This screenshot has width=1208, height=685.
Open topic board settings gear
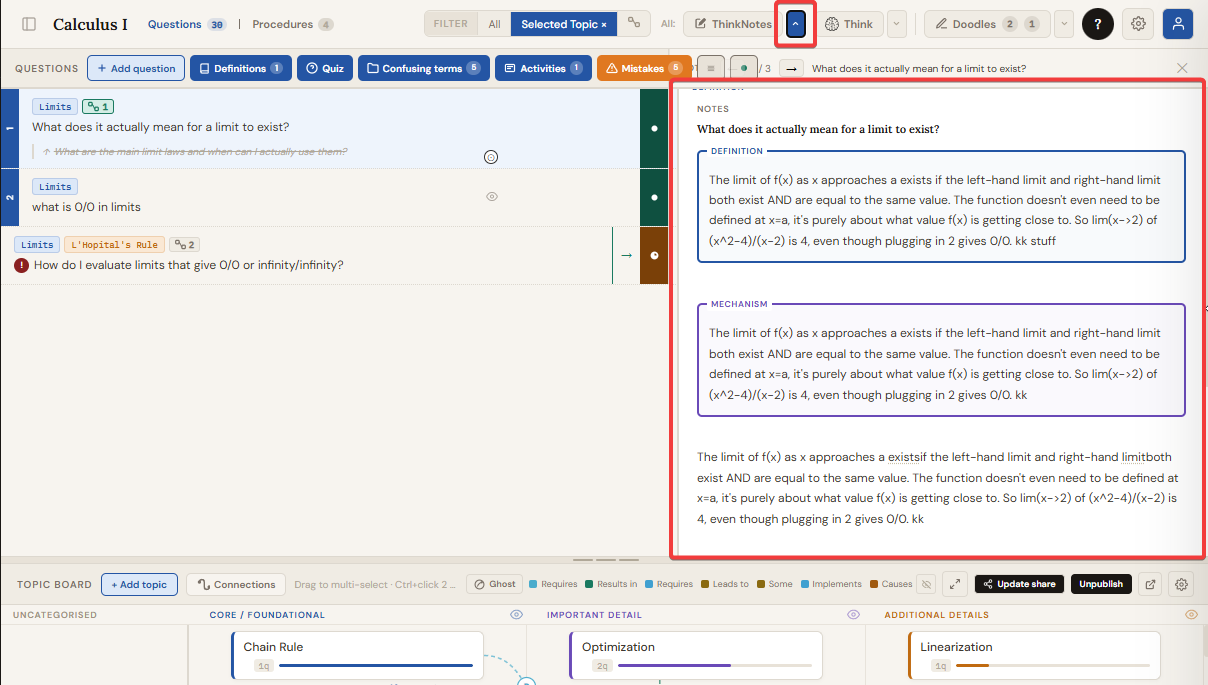(1181, 584)
